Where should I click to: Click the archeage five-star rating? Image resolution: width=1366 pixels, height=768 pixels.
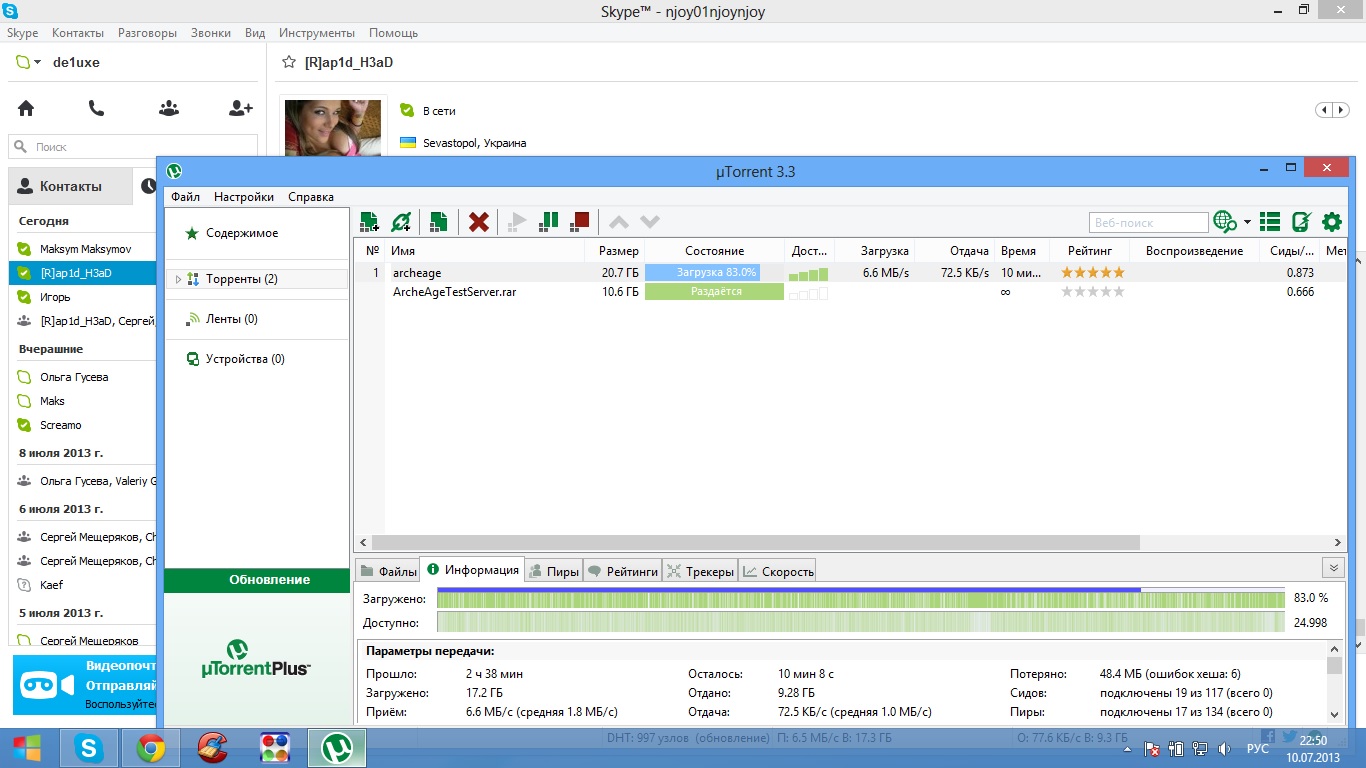point(1092,272)
